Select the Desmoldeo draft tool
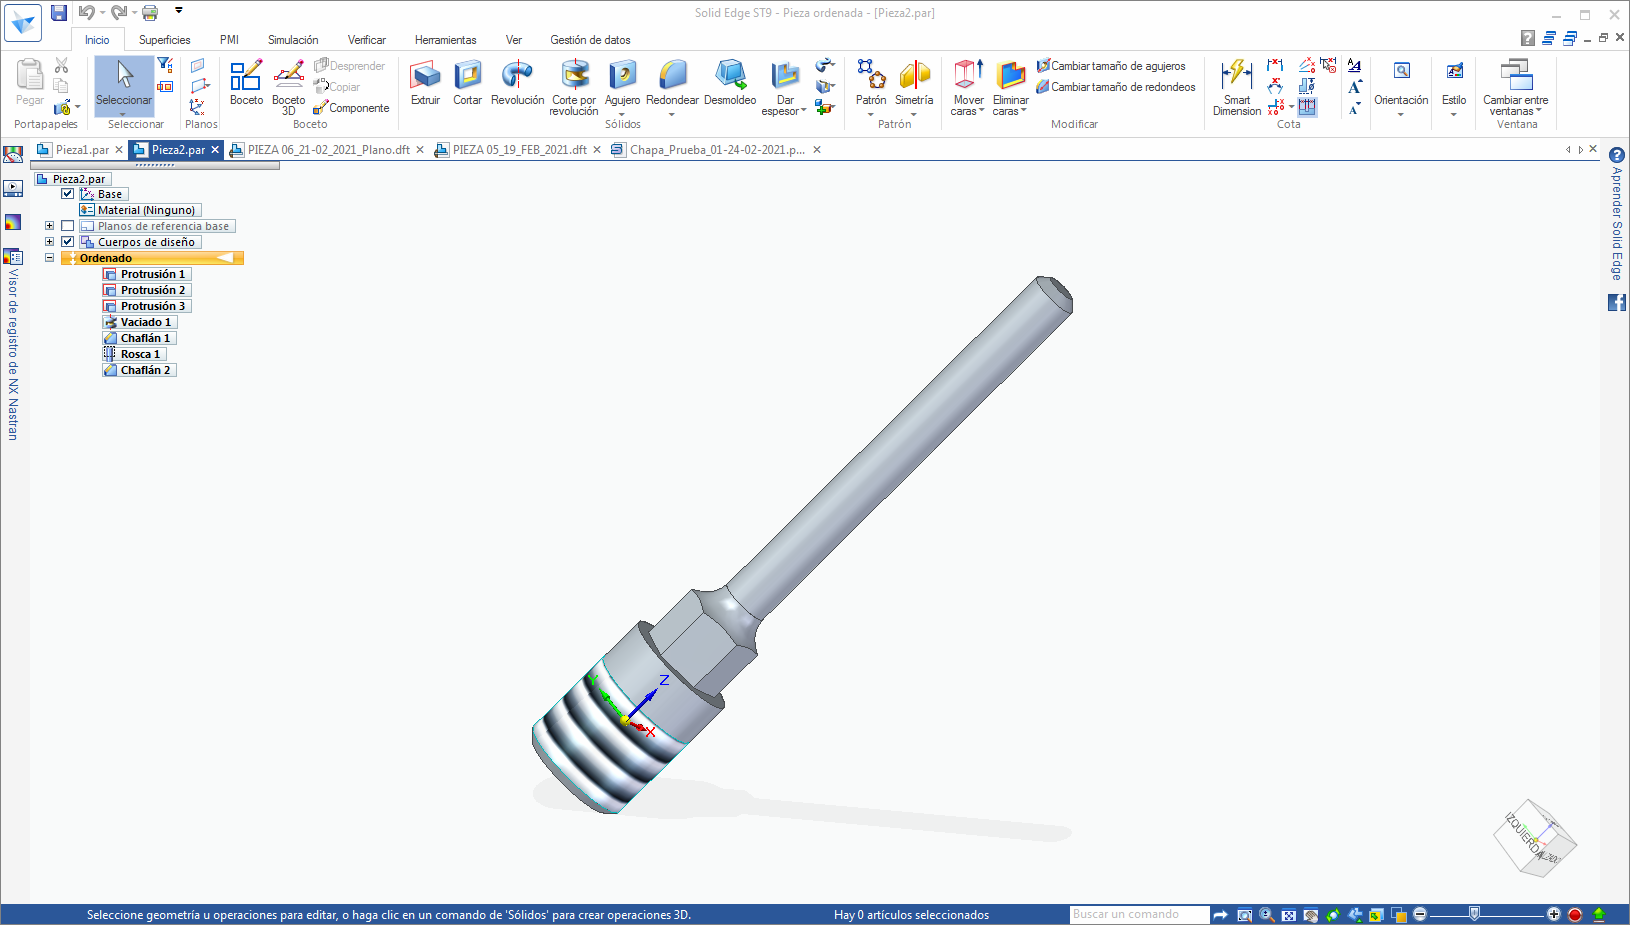Viewport: 1630px width, 925px height. click(730, 83)
